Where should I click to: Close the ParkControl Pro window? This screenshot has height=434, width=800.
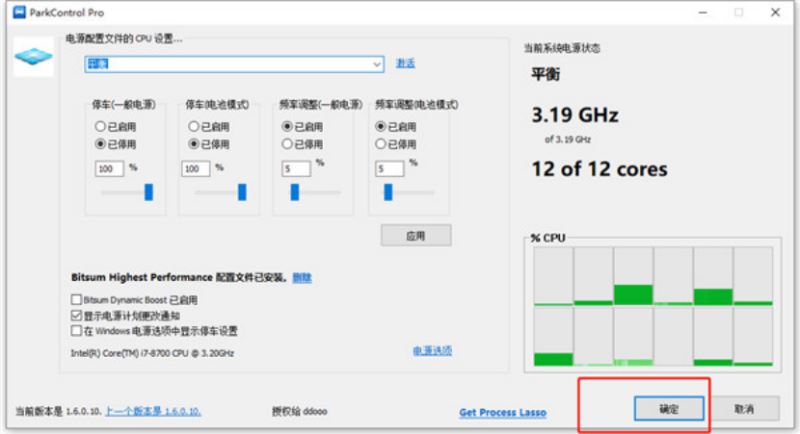coord(775,12)
